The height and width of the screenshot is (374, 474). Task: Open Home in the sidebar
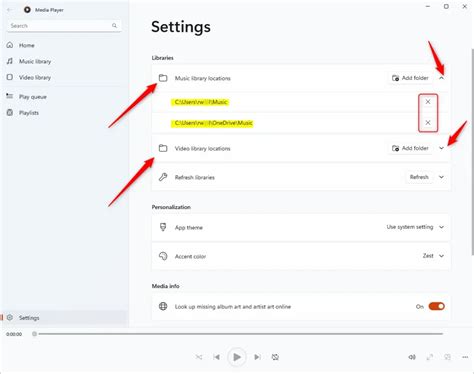(x=64, y=45)
